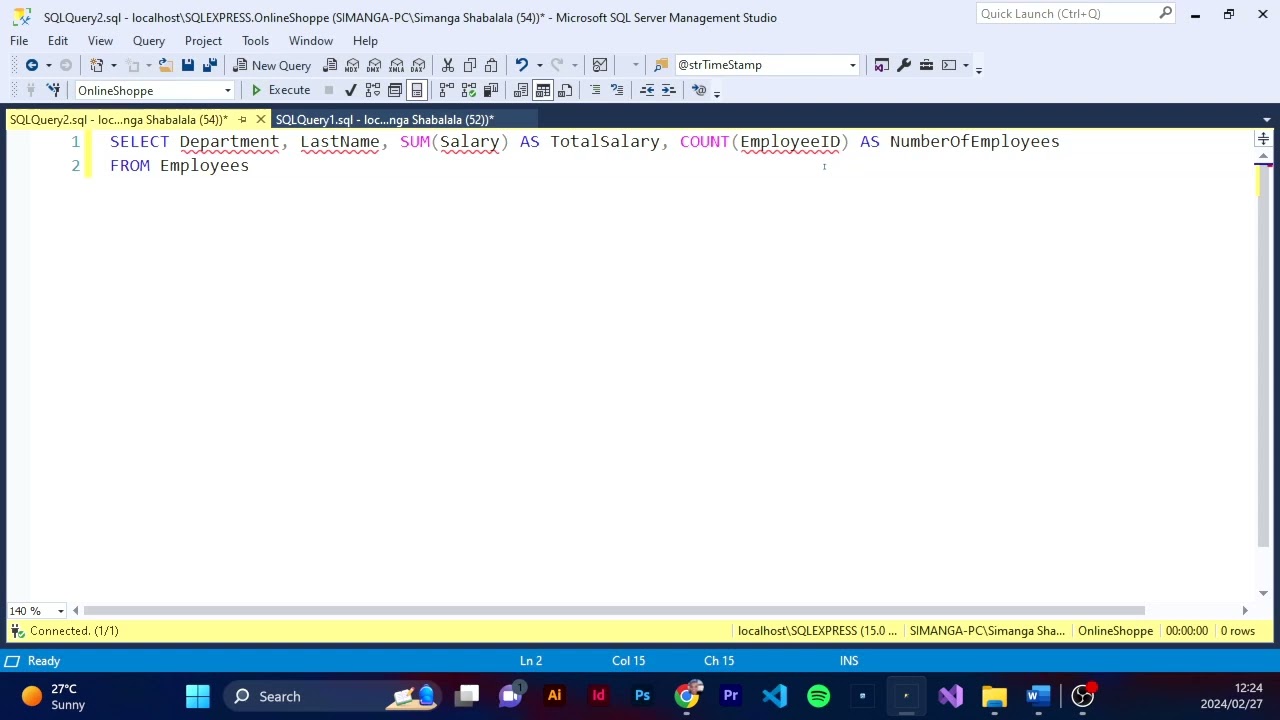Uncomment the selected lines

617,90
